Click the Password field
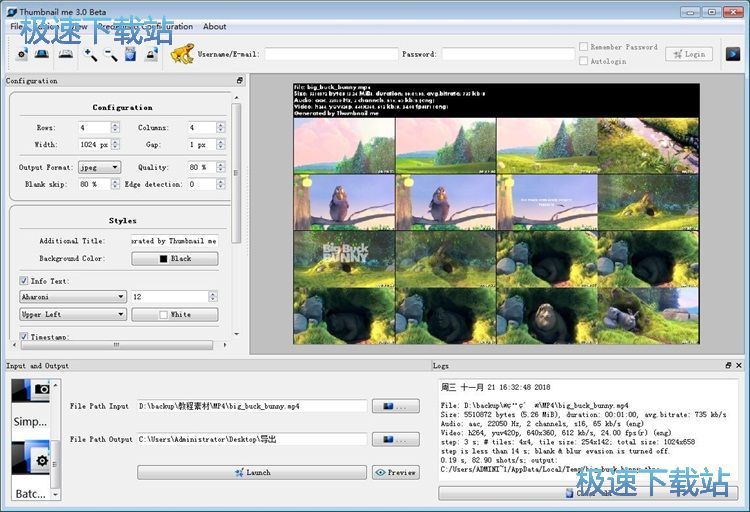 [x=507, y=54]
